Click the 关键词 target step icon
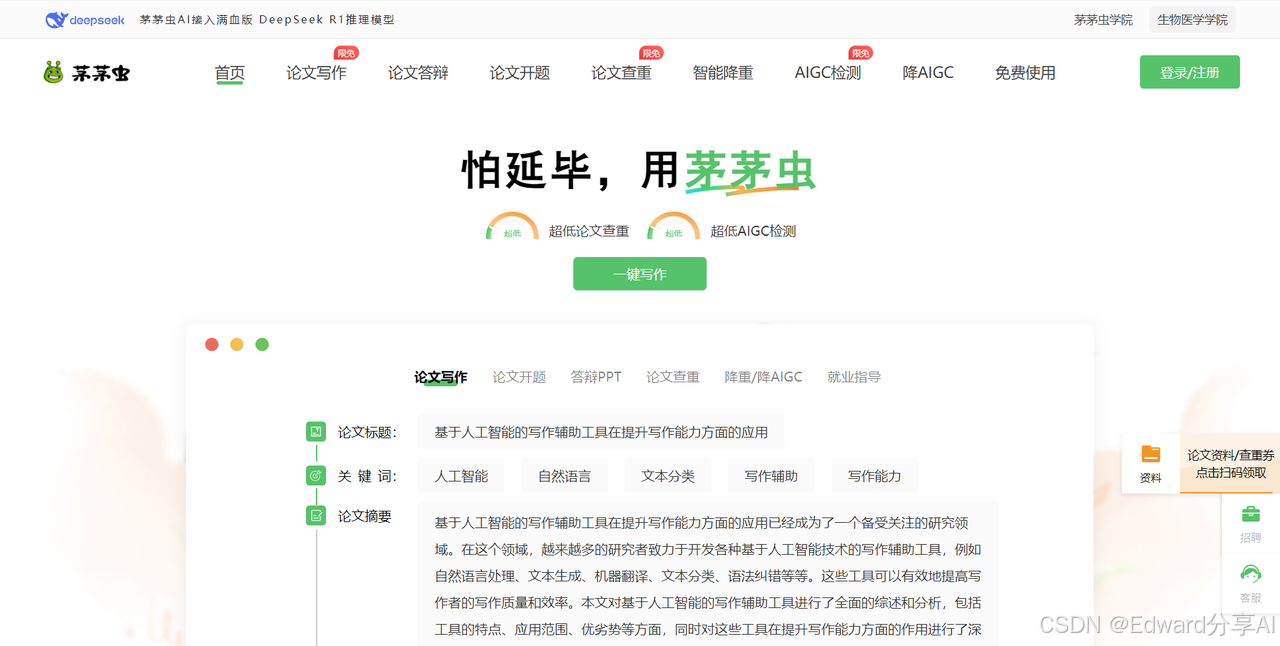Screen dimensions: 1280x646 click(316, 475)
